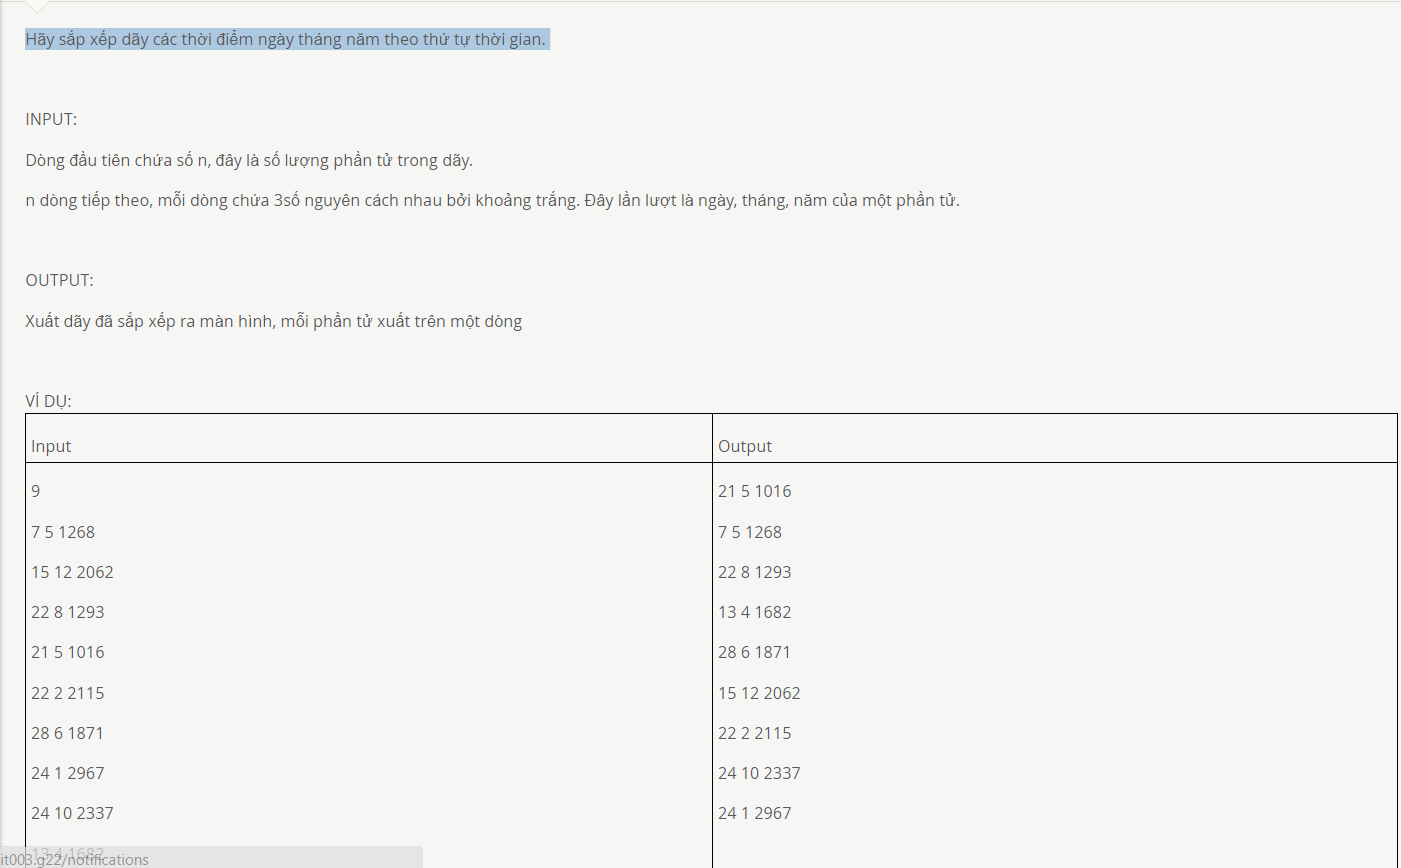
Task: Click the "OUTPUT:" section heading
Action: pyautogui.click(x=59, y=280)
